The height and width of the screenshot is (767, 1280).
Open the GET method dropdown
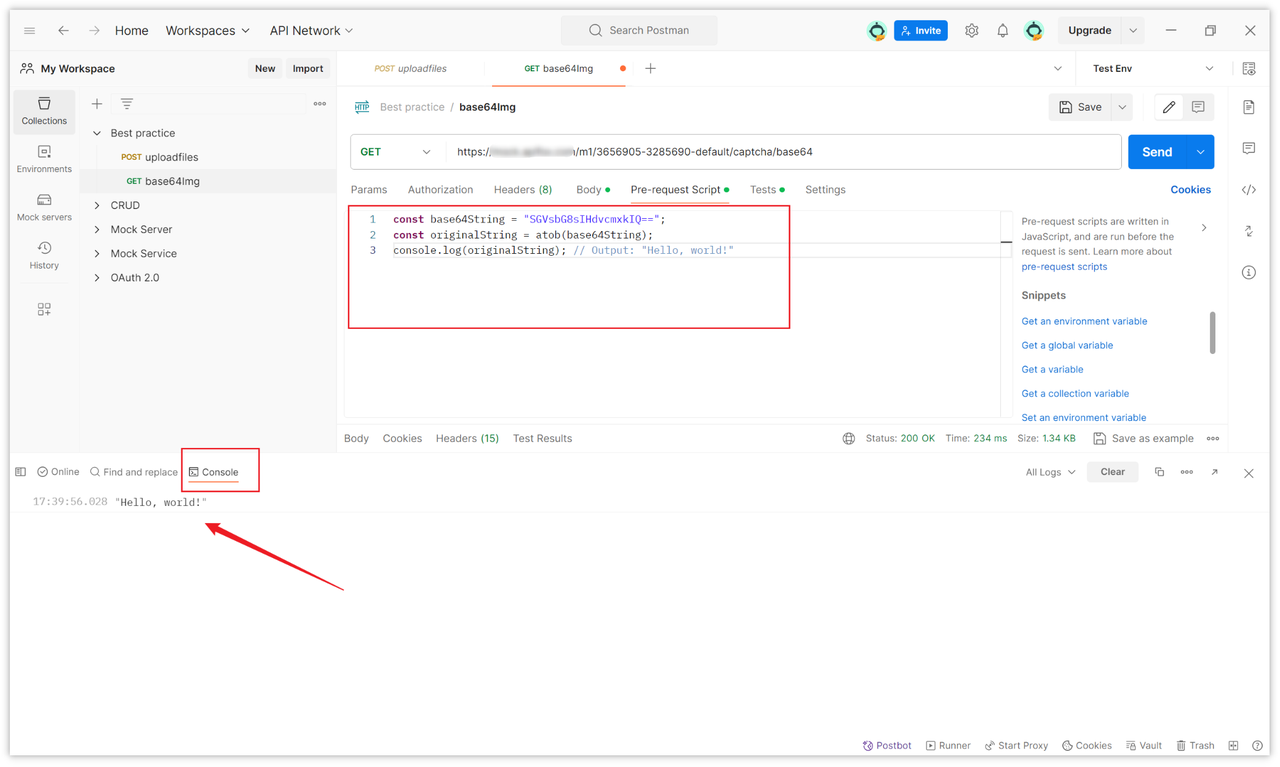(x=396, y=152)
